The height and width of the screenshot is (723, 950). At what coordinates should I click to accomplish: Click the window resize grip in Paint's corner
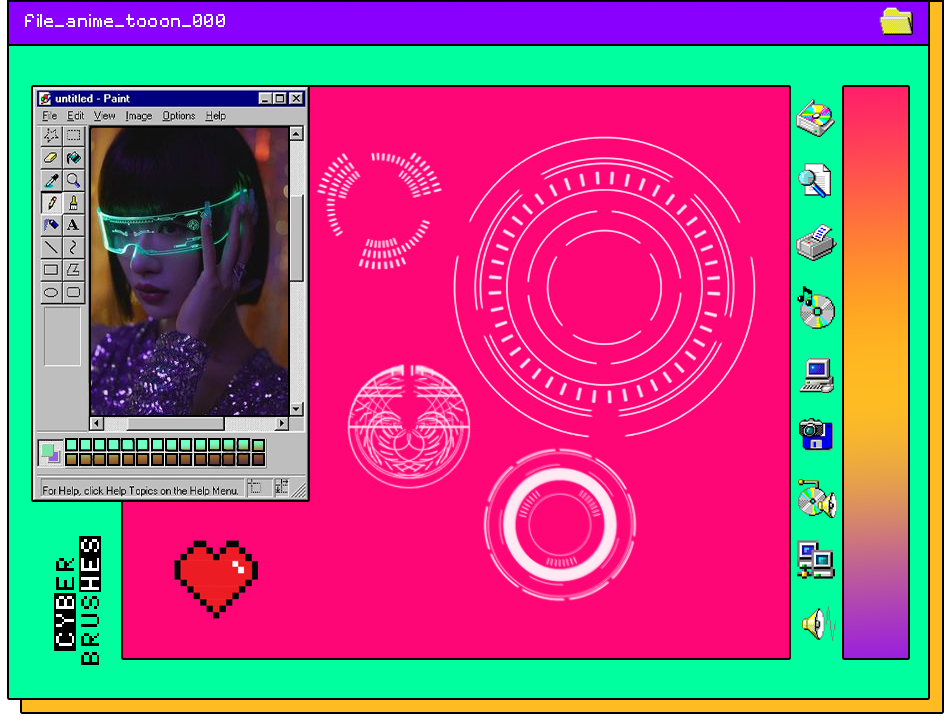click(x=300, y=490)
